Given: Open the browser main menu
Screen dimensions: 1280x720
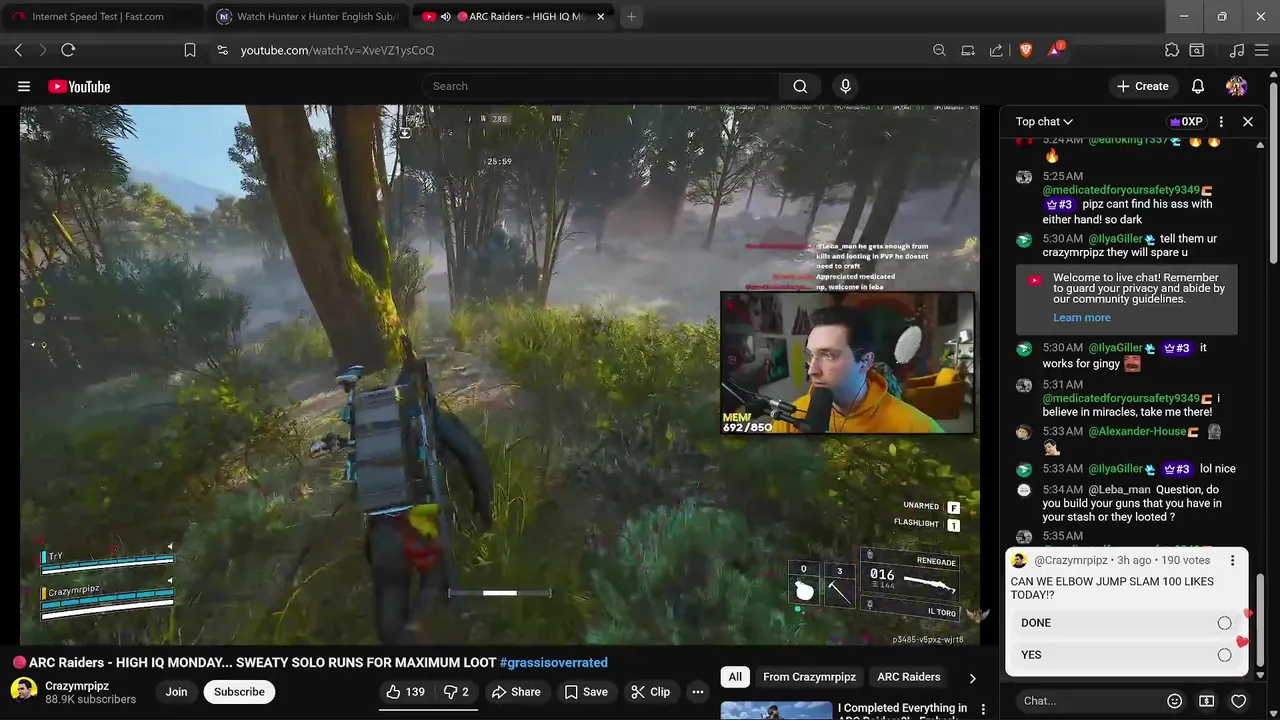Looking at the screenshot, I should click(1262, 50).
